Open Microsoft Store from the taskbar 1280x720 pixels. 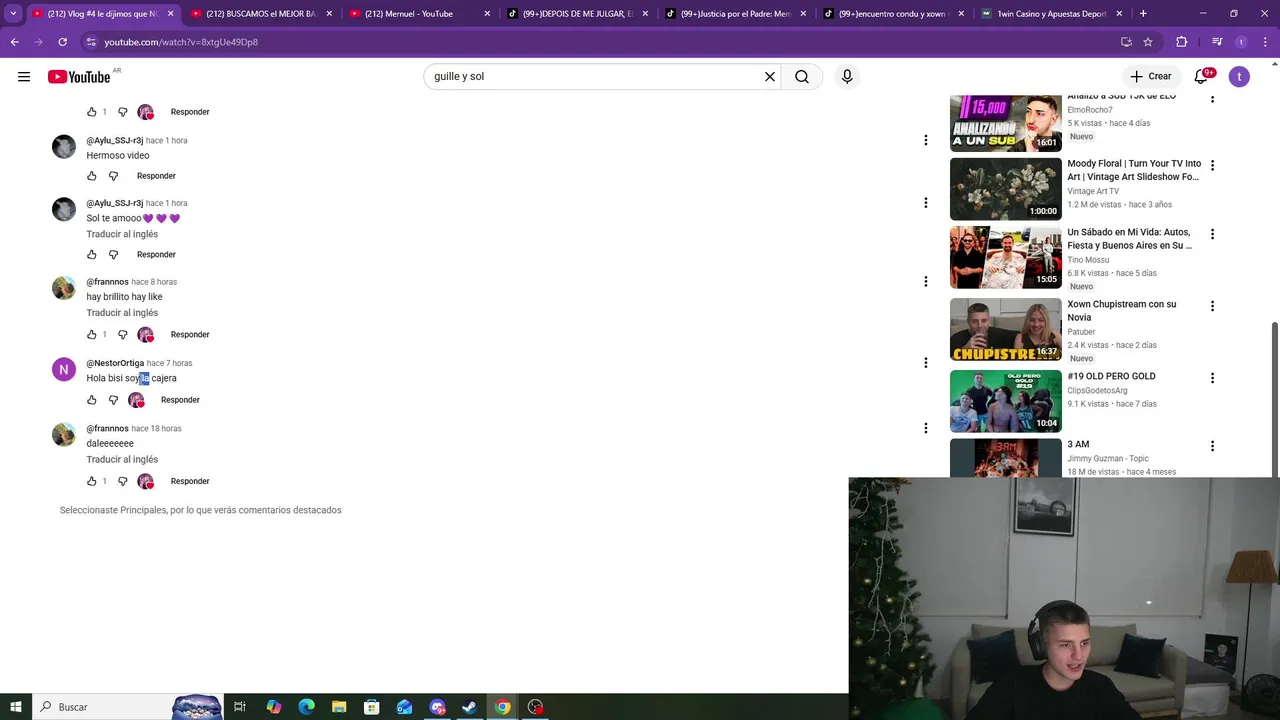coord(372,707)
